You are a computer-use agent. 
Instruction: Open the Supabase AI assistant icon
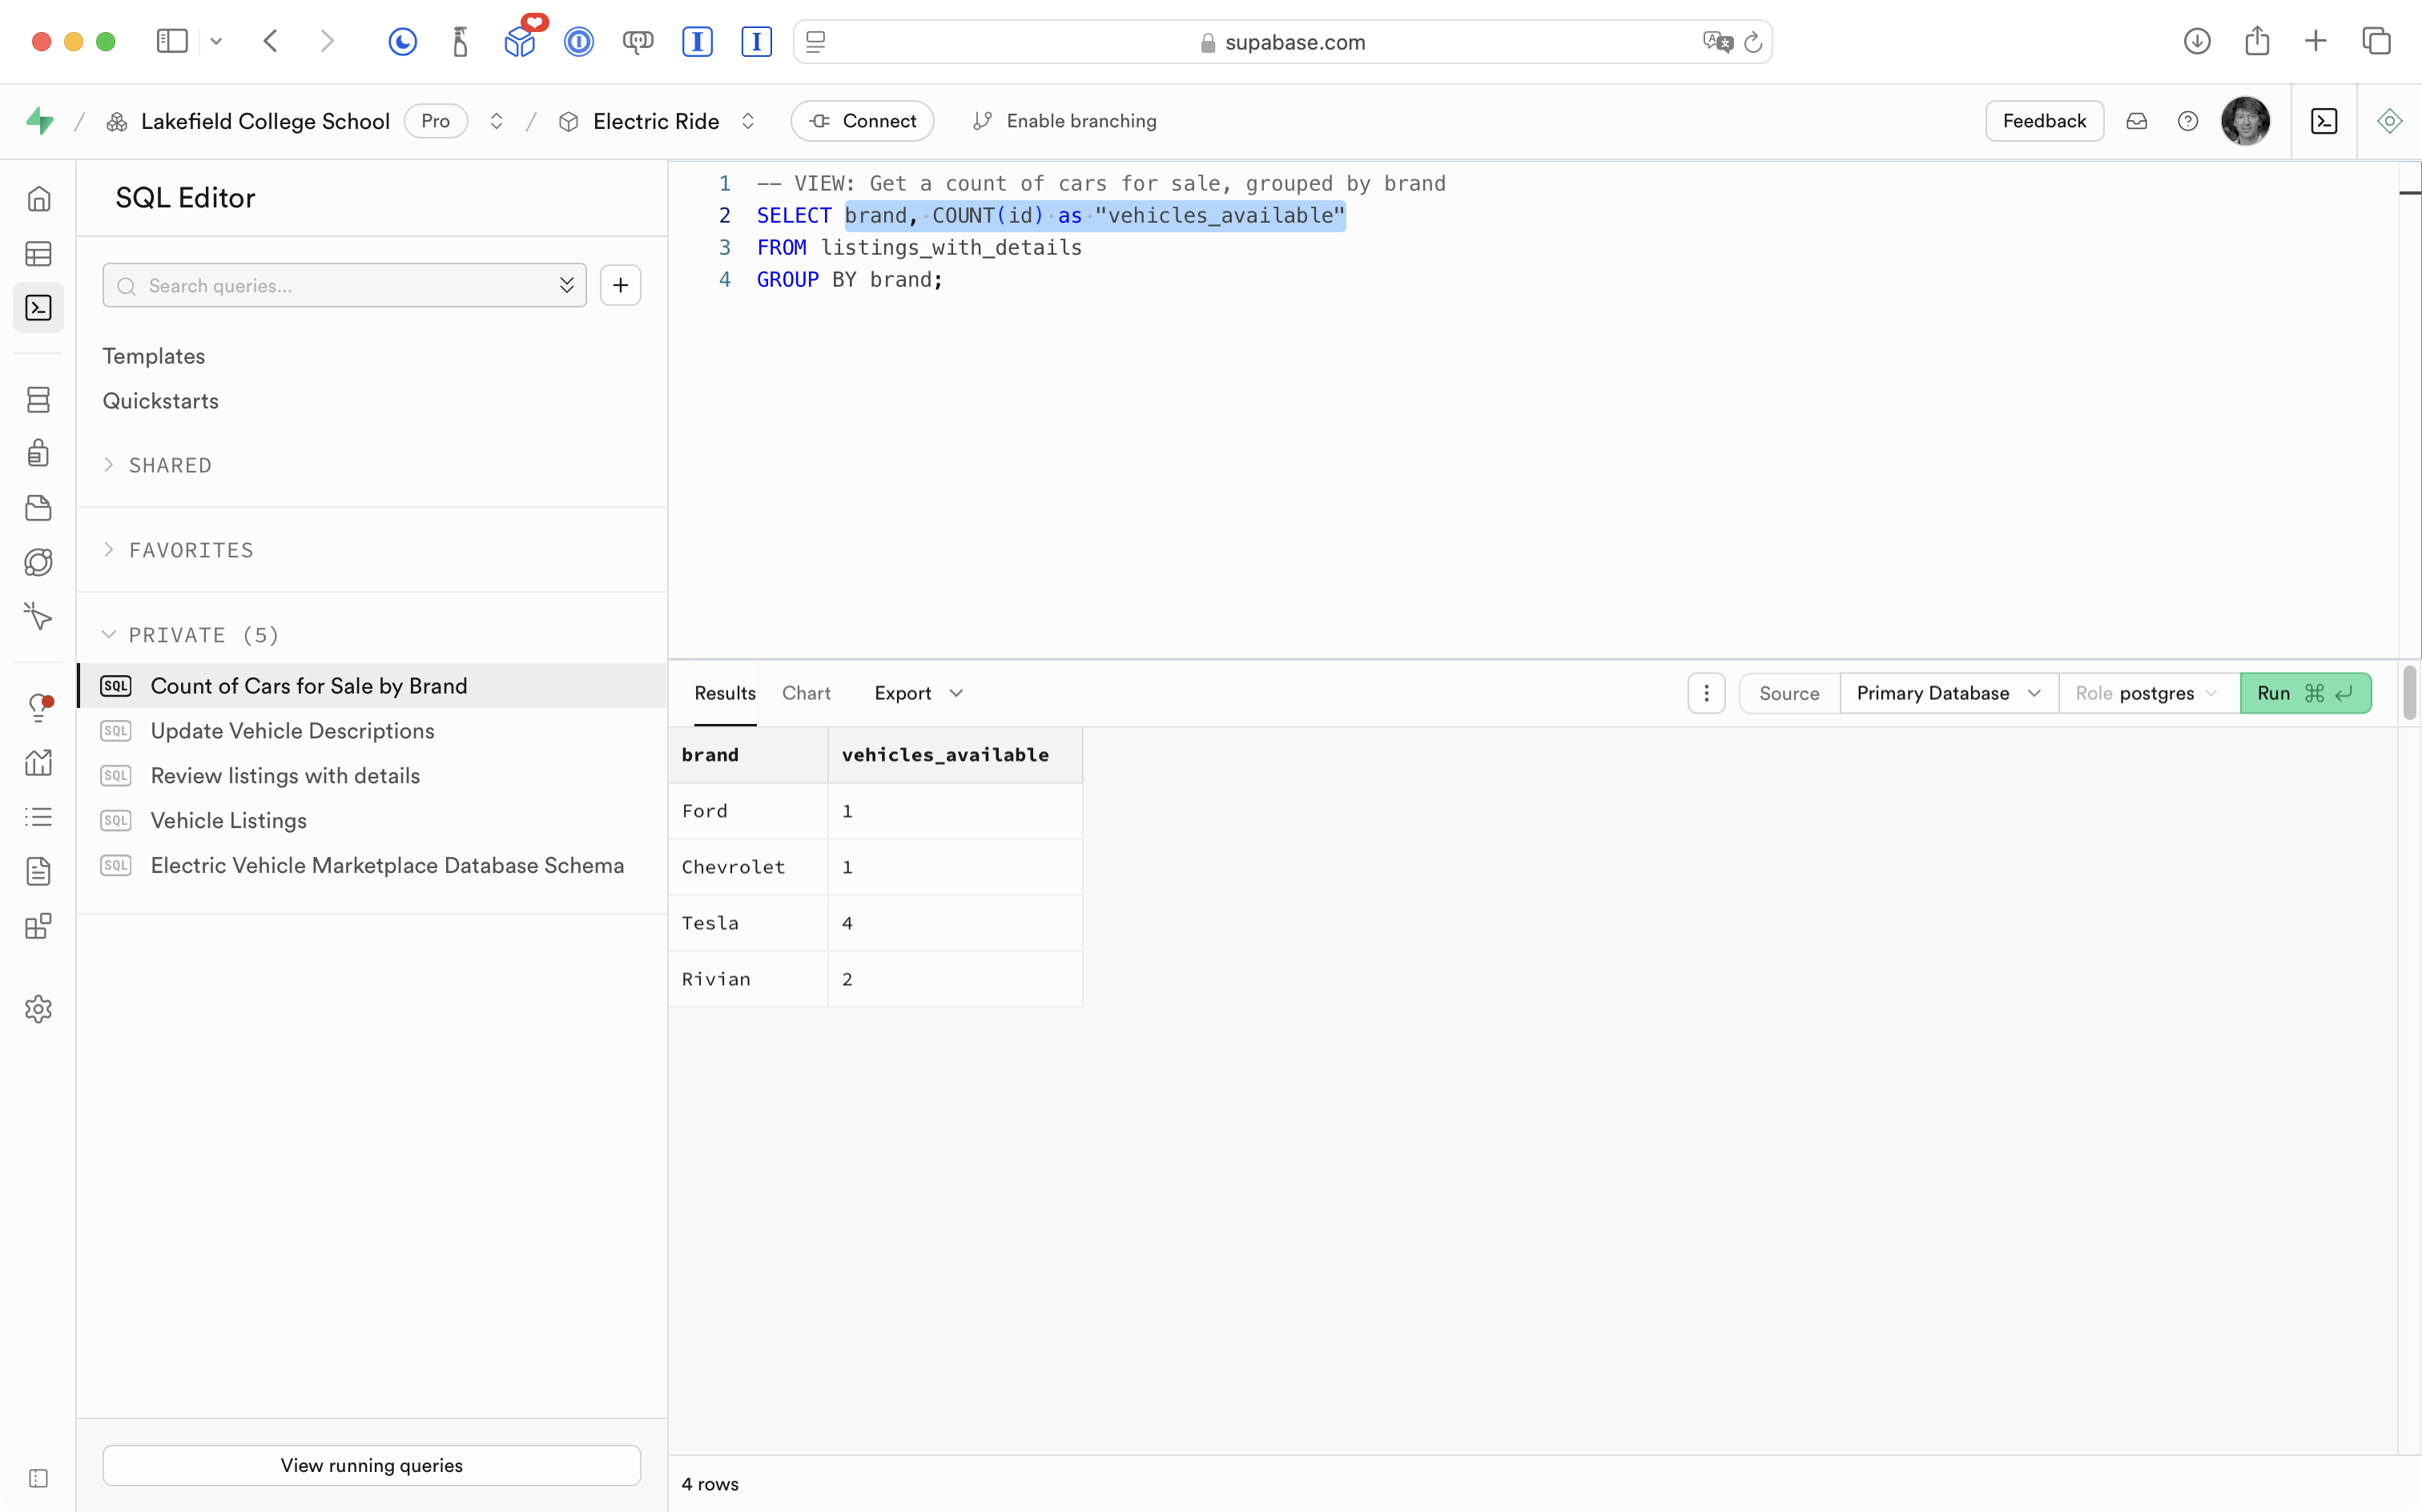coord(2389,121)
